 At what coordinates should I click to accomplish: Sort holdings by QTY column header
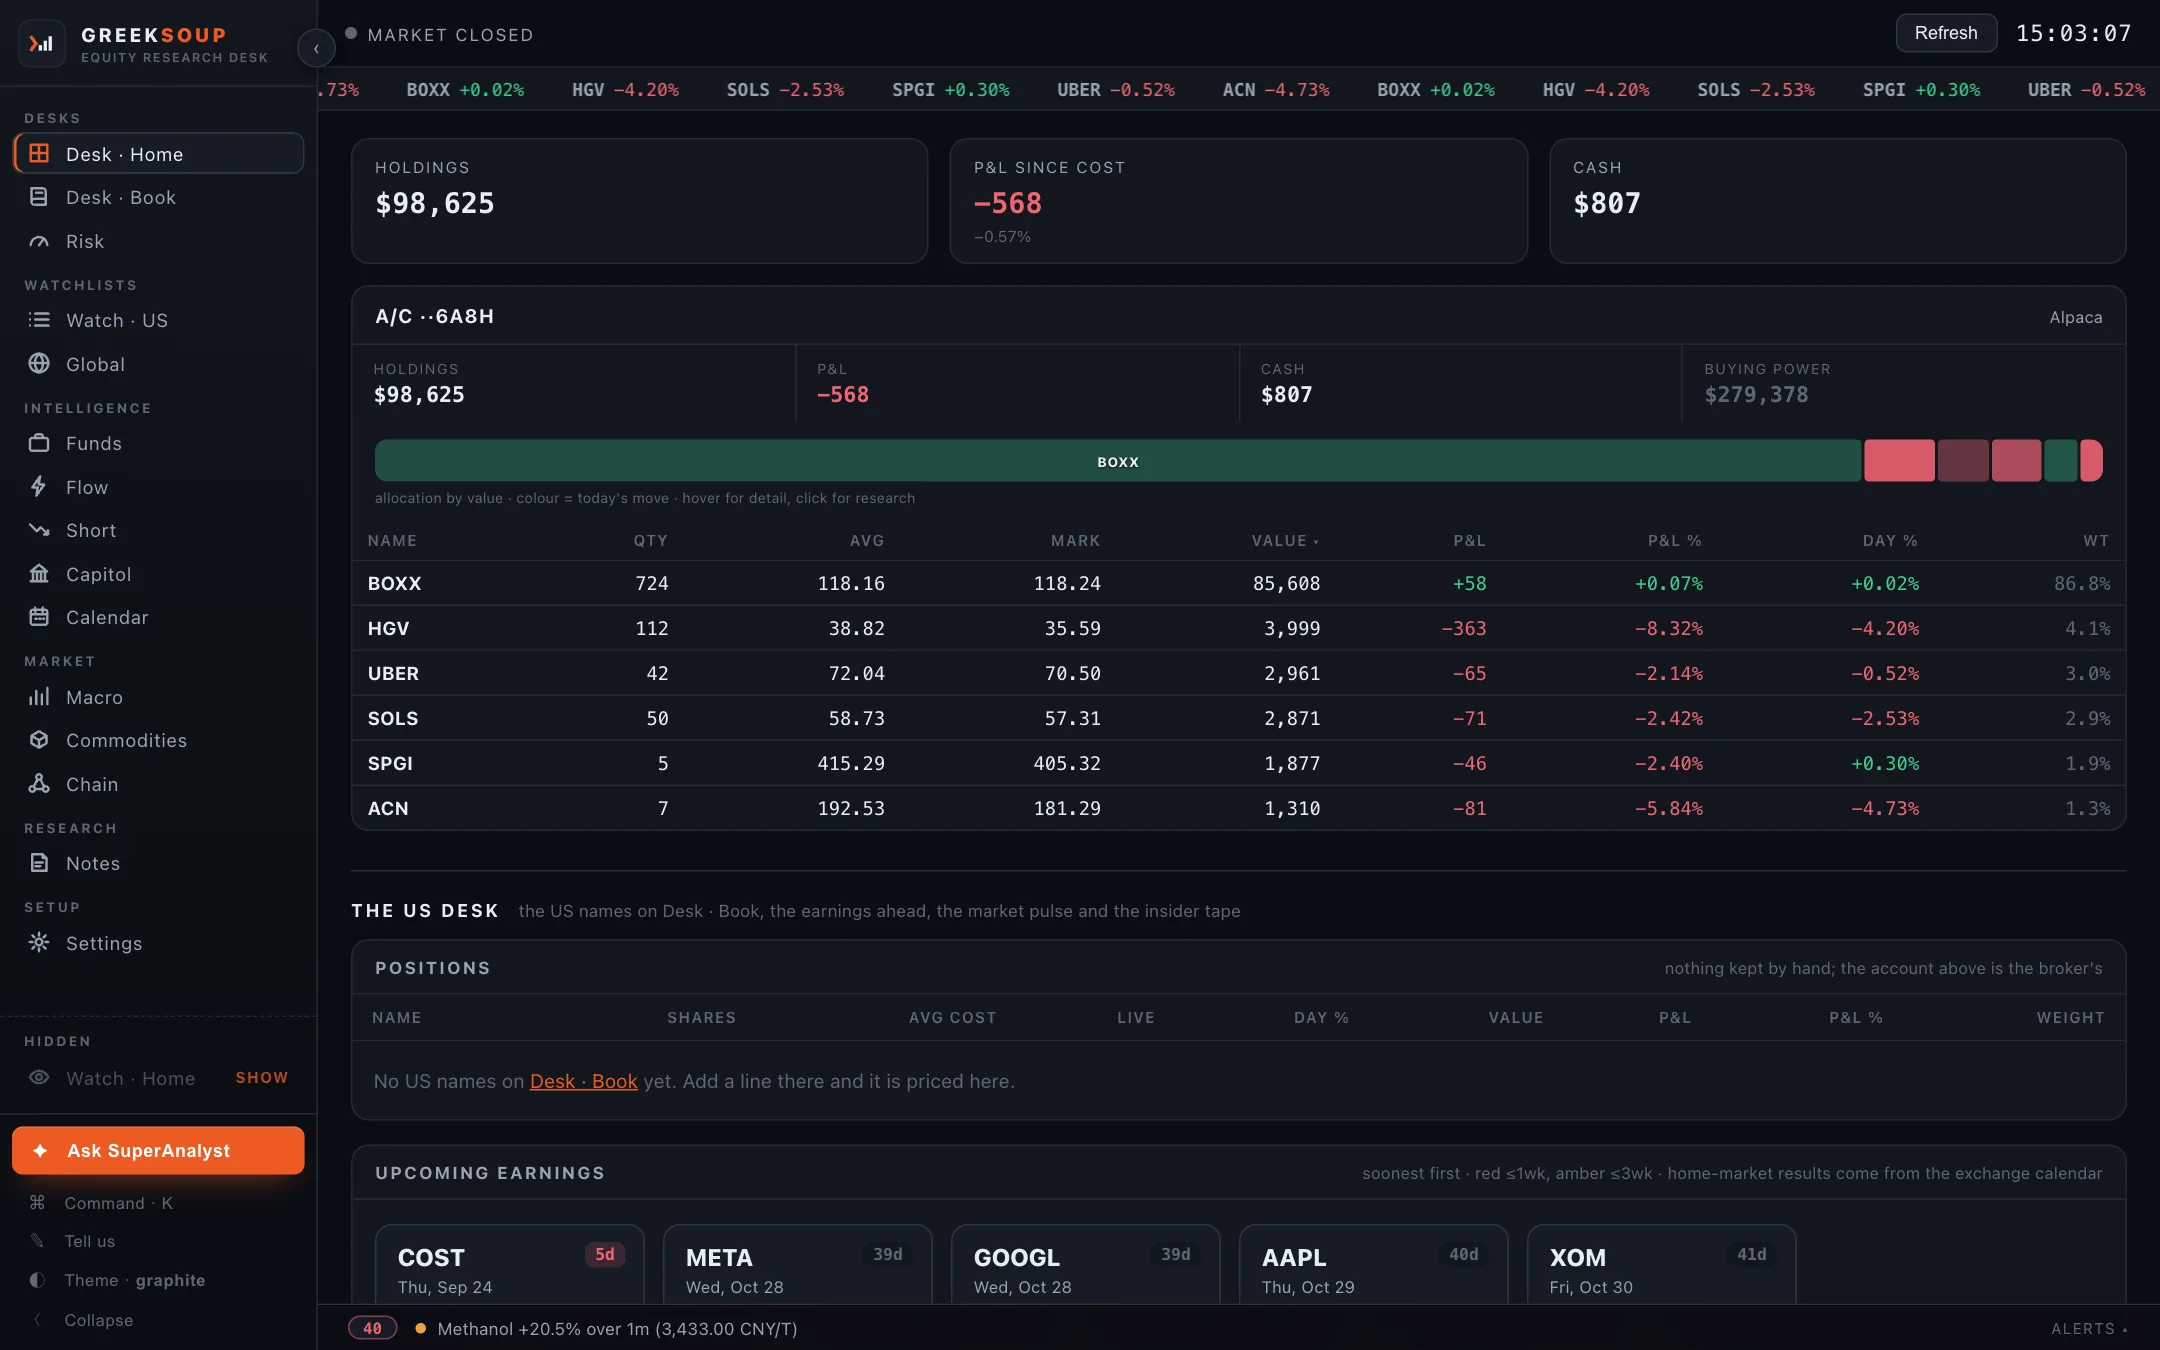click(650, 541)
